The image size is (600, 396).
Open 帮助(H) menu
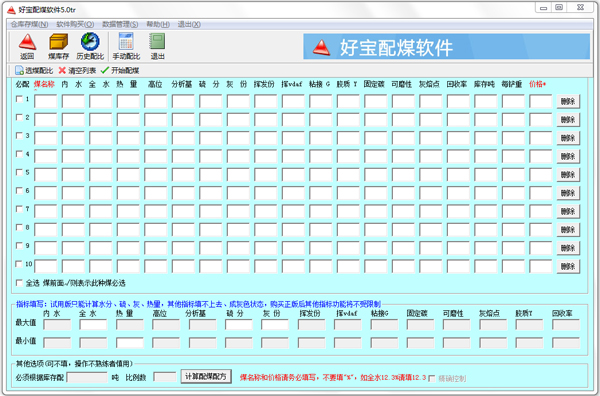pyautogui.click(x=158, y=24)
